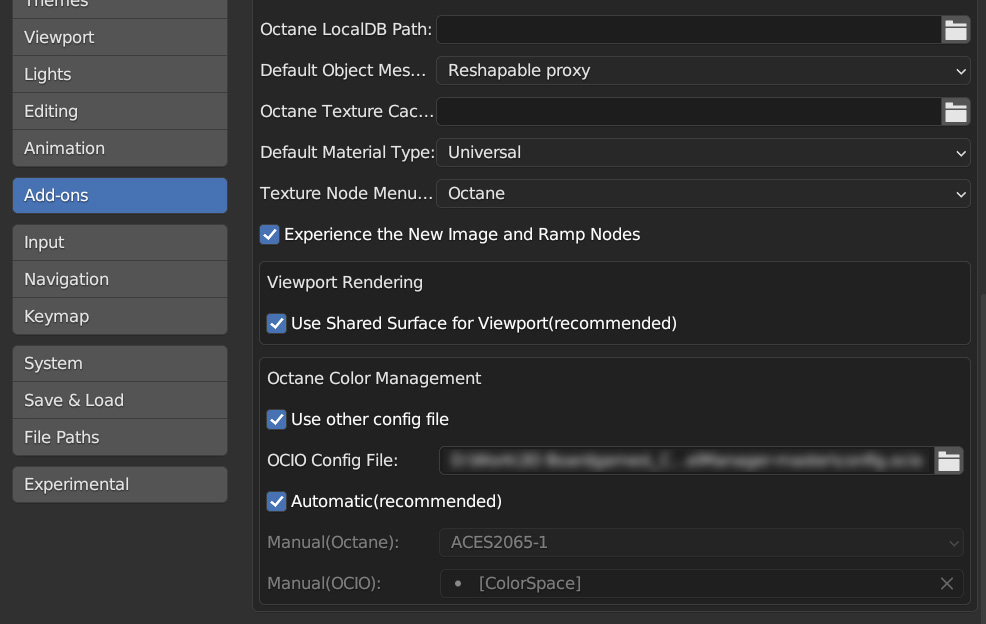Browse for OCIO Config File
986x624 pixels.
coord(949,461)
